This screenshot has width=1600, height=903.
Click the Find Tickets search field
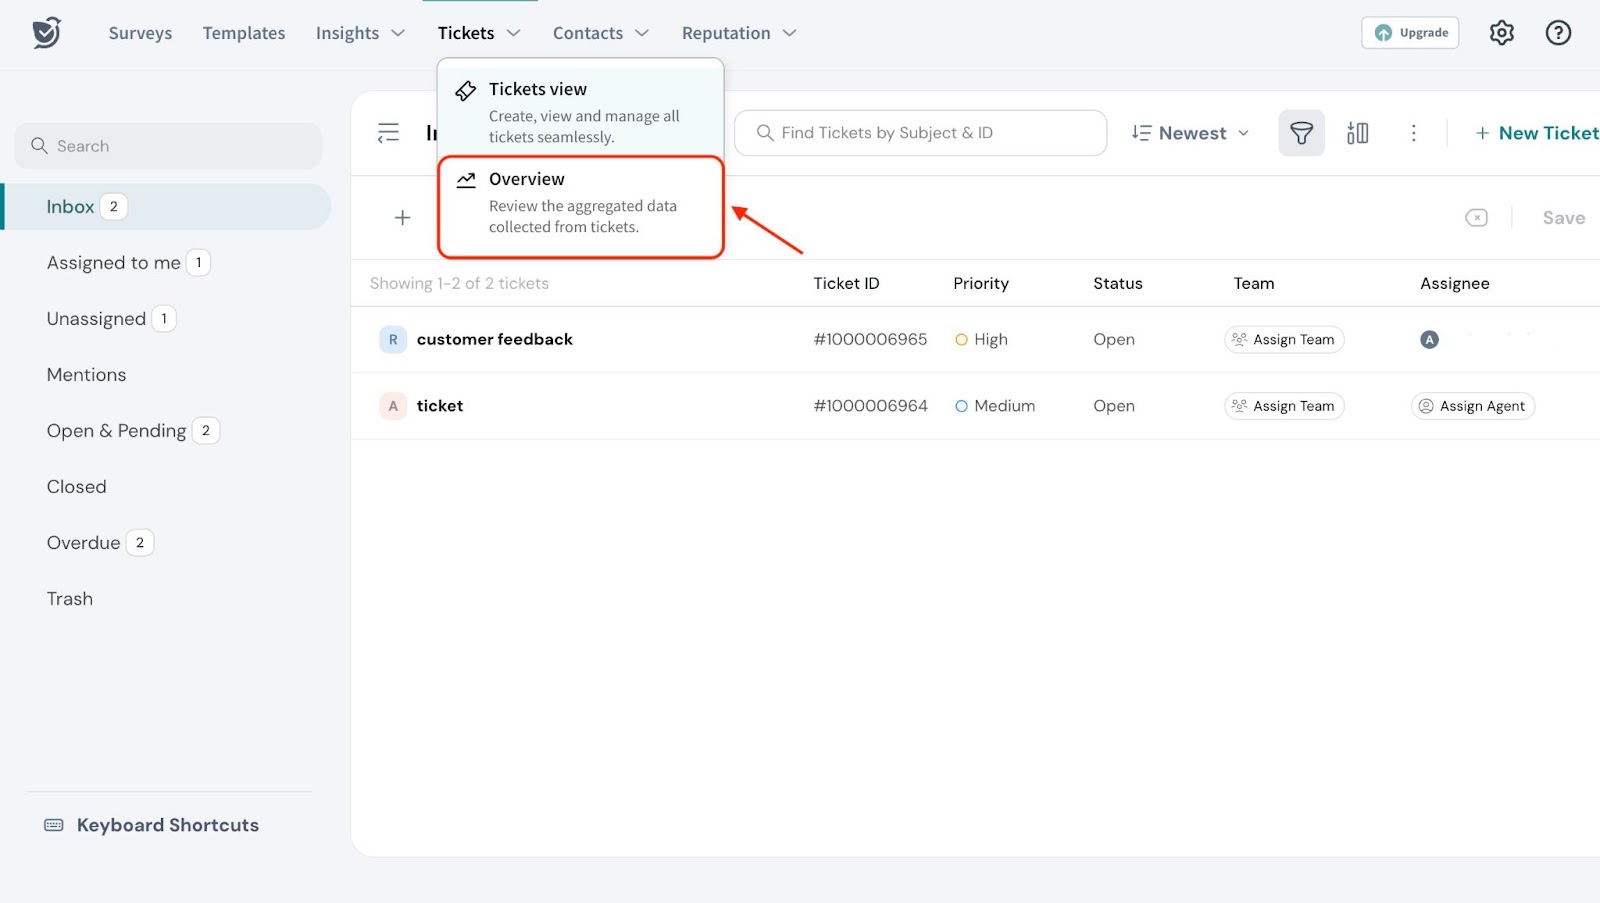(920, 133)
